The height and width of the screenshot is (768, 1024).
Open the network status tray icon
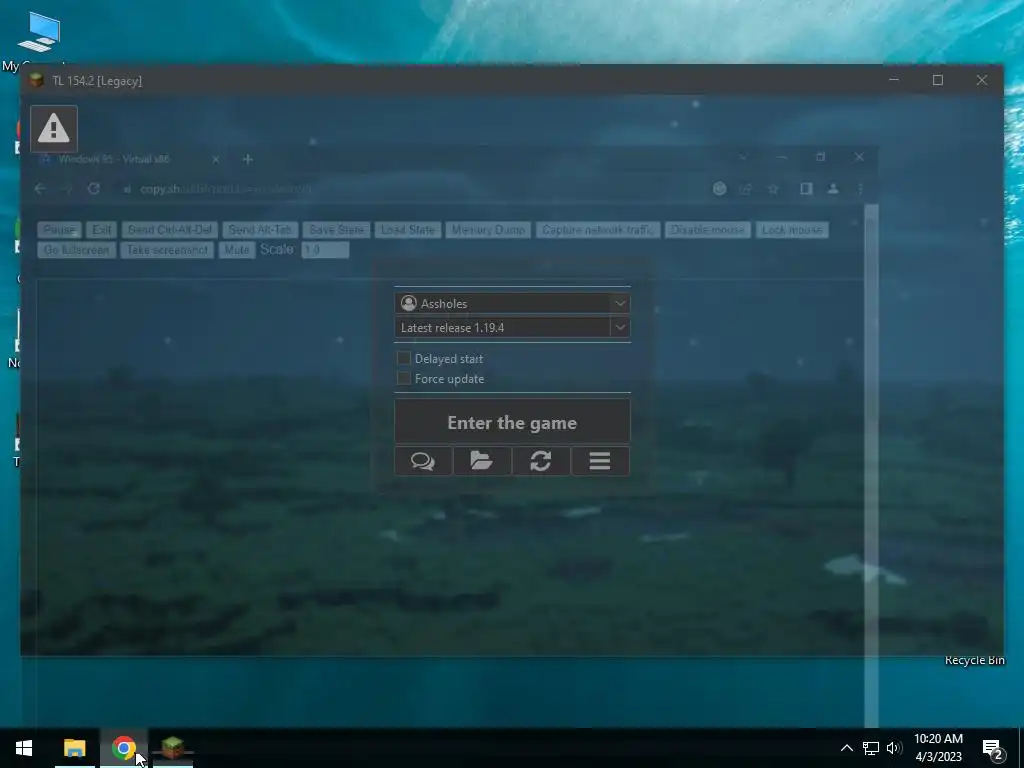pyautogui.click(x=871, y=748)
